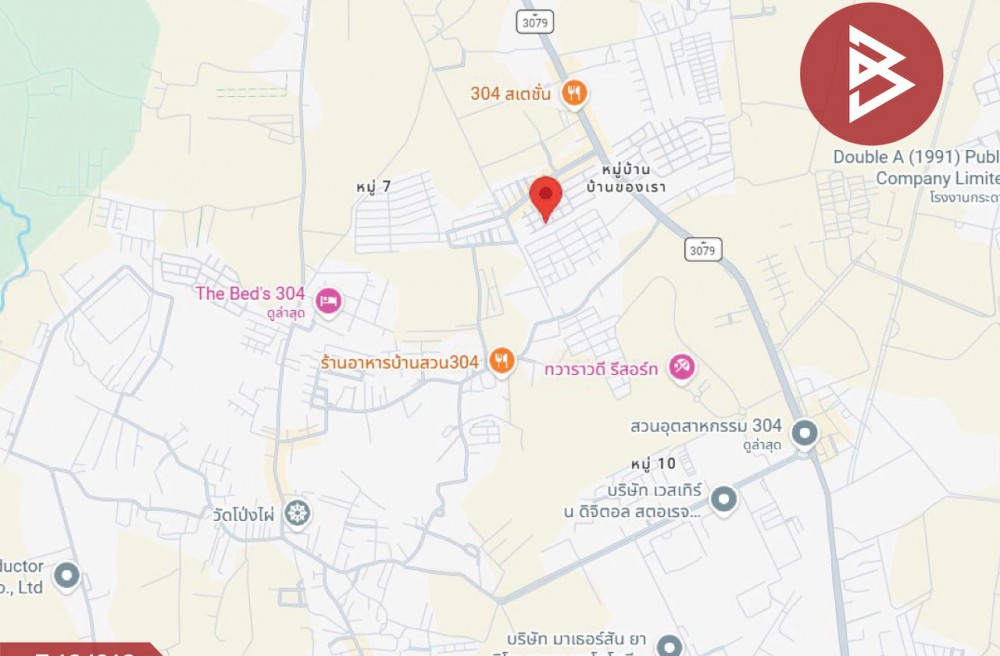Click the upper 3079 road shield
The image size is (1000, 656).
tap(534, 23)
